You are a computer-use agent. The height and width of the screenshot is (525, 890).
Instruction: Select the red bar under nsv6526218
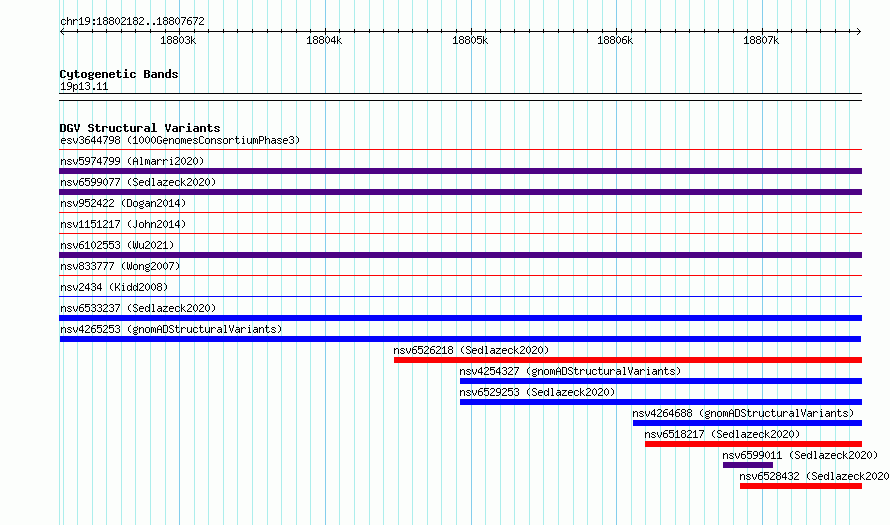[628, 360]
